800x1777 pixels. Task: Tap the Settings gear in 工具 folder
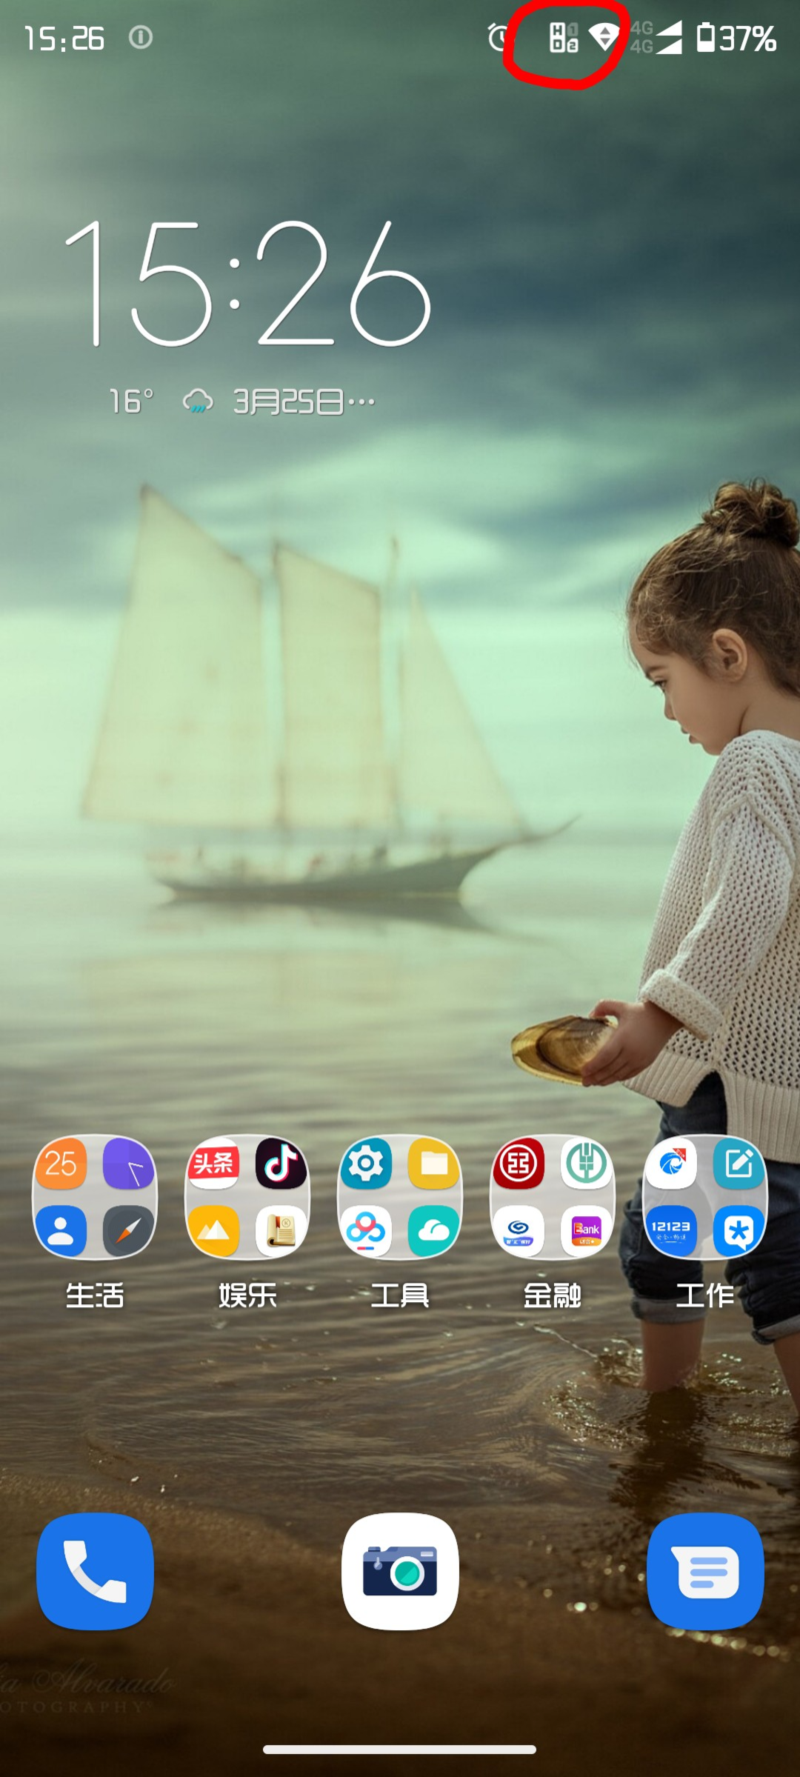tap(366, 1163)
